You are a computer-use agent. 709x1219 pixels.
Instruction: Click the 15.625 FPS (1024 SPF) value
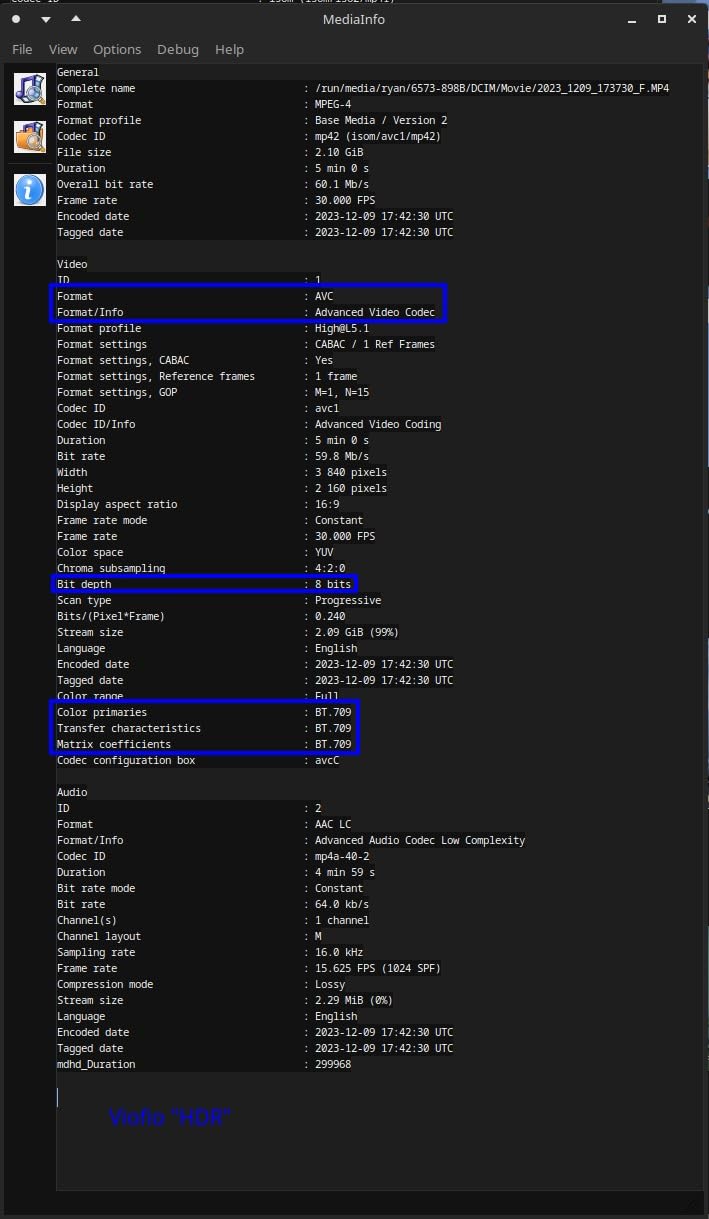(378, 968)
